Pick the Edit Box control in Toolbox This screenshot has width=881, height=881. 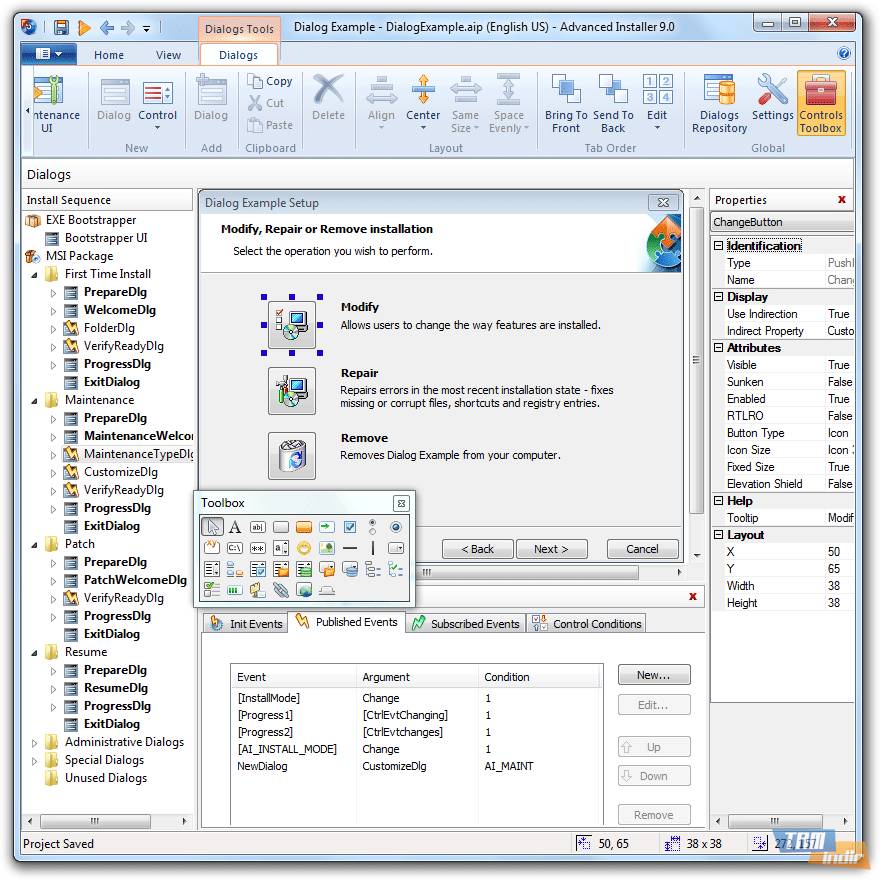[258, 527]
